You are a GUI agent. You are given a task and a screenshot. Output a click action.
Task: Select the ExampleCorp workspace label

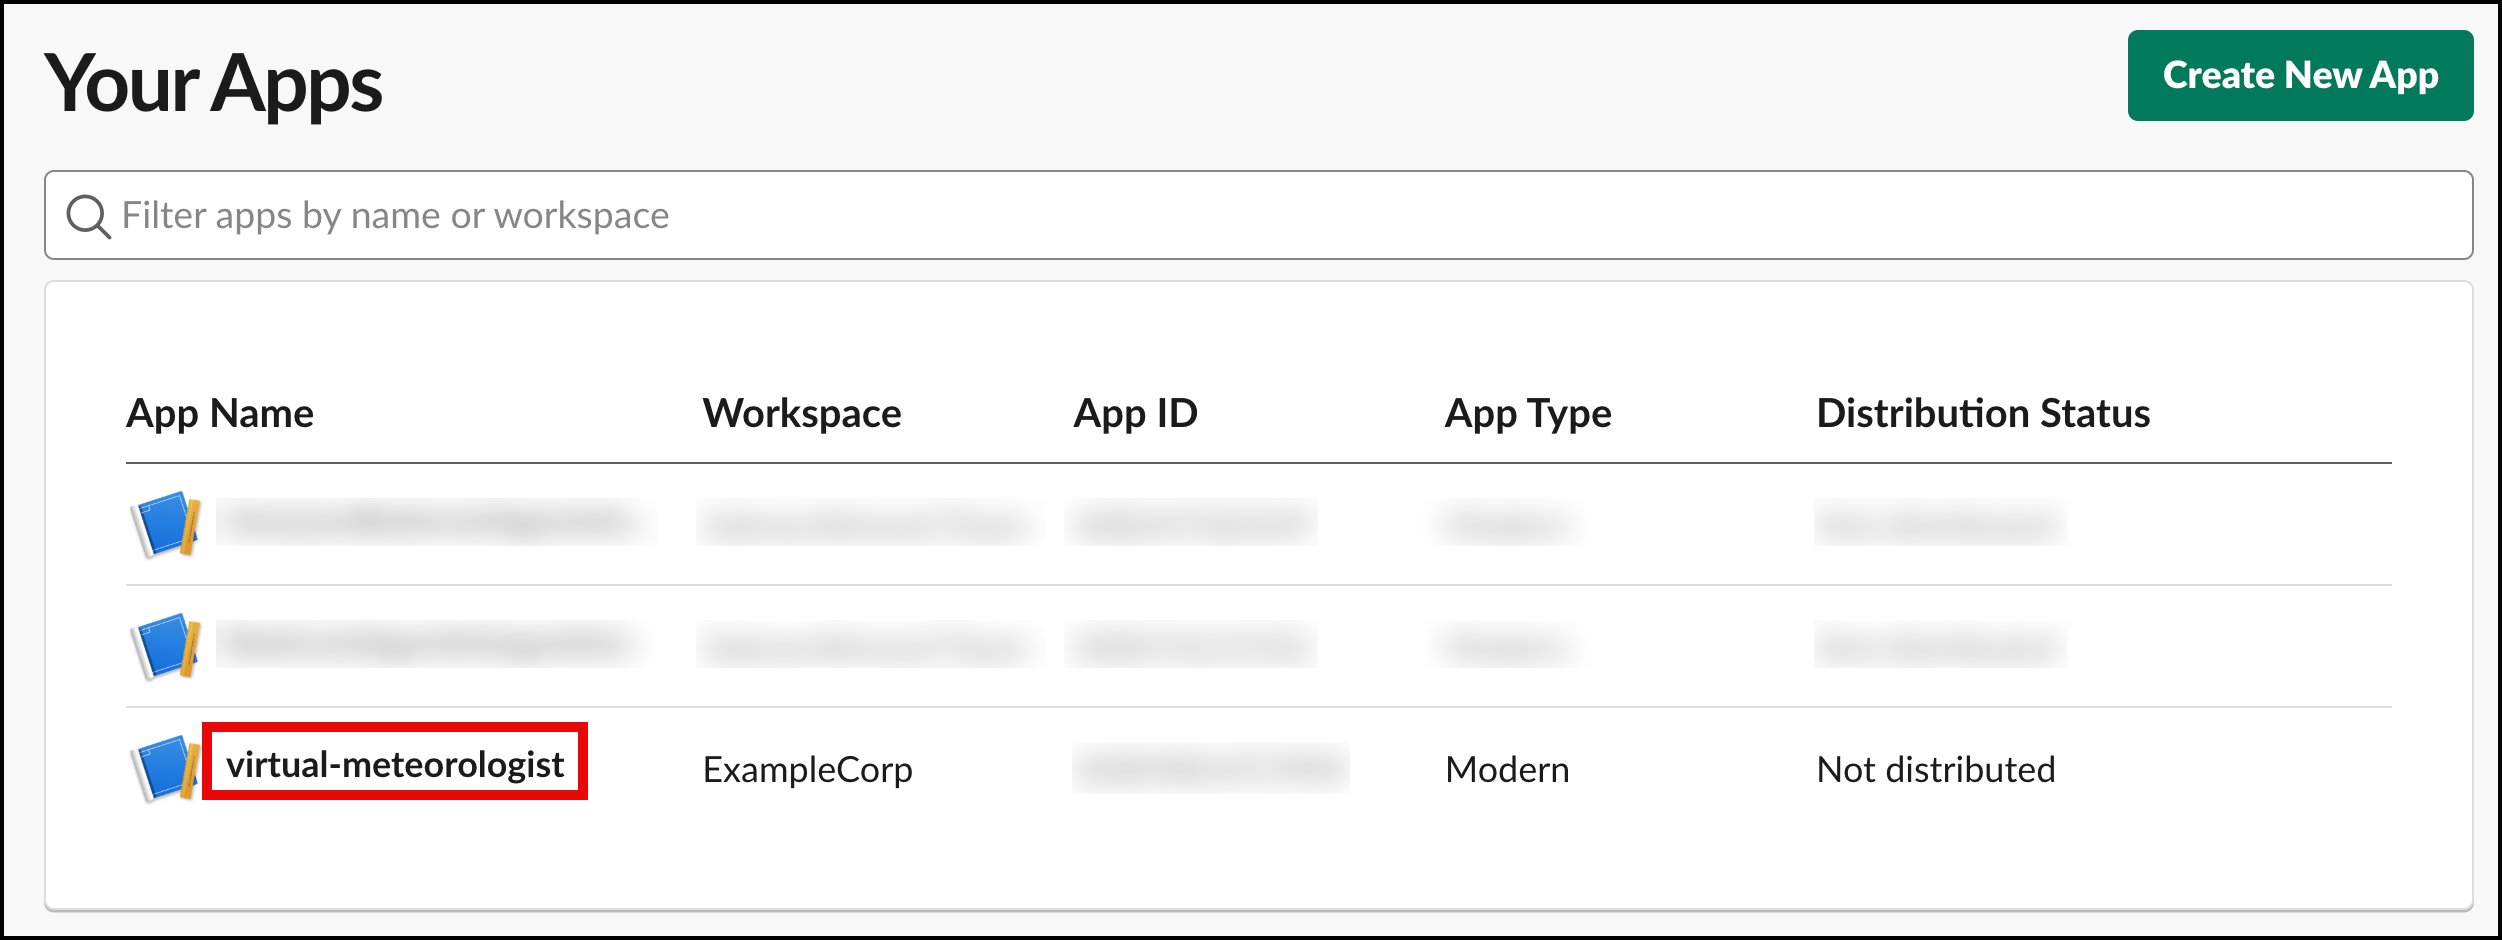[x=808, y=769]
